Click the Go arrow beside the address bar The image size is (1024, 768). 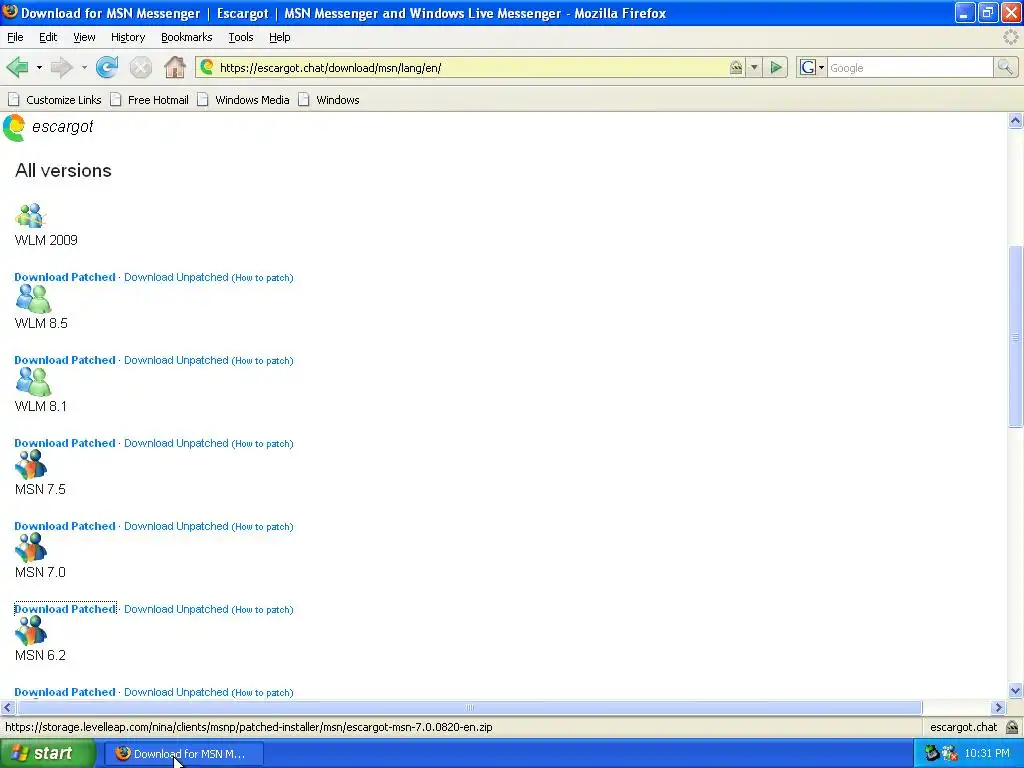click(776, 67)
